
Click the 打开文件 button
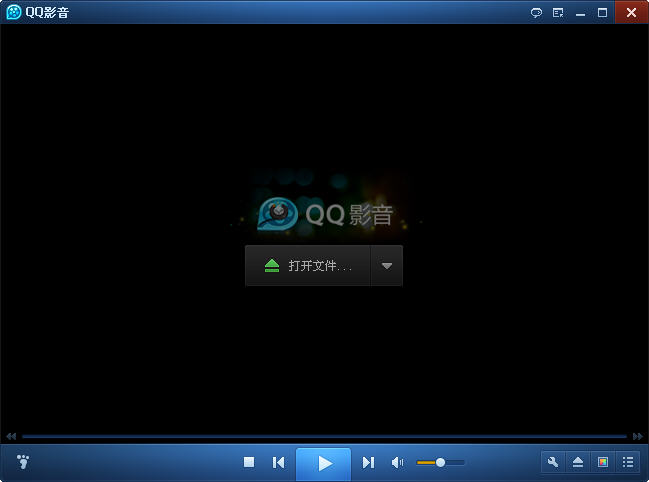click(308, 266)
